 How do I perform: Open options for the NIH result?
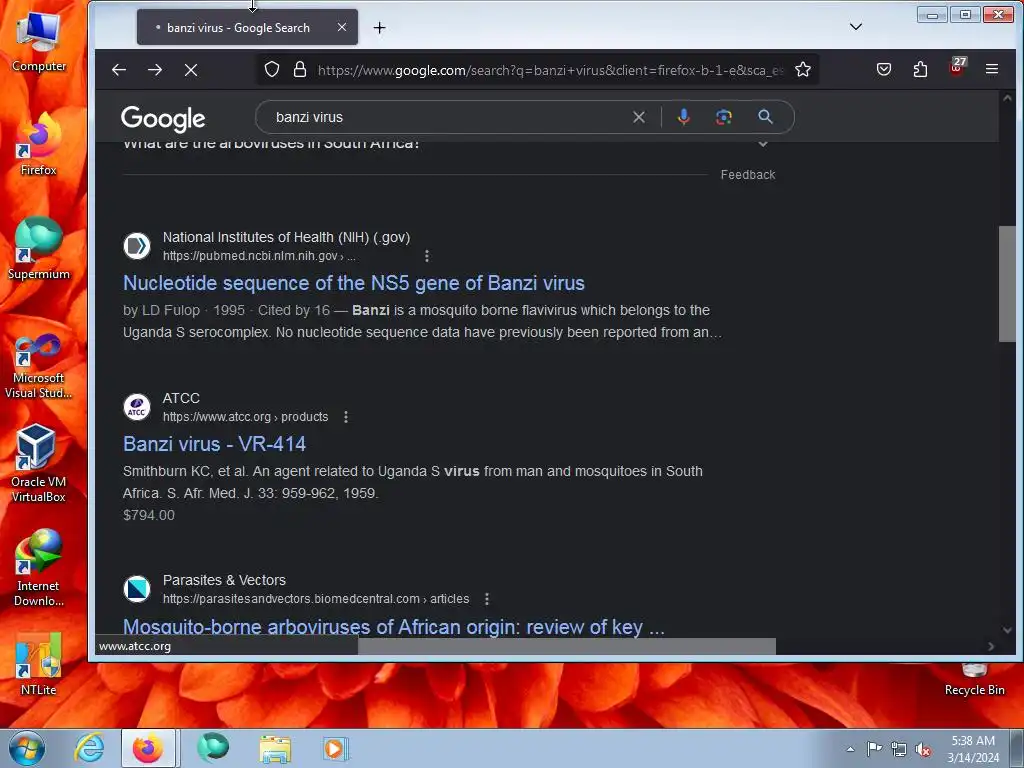click(426, 256)
